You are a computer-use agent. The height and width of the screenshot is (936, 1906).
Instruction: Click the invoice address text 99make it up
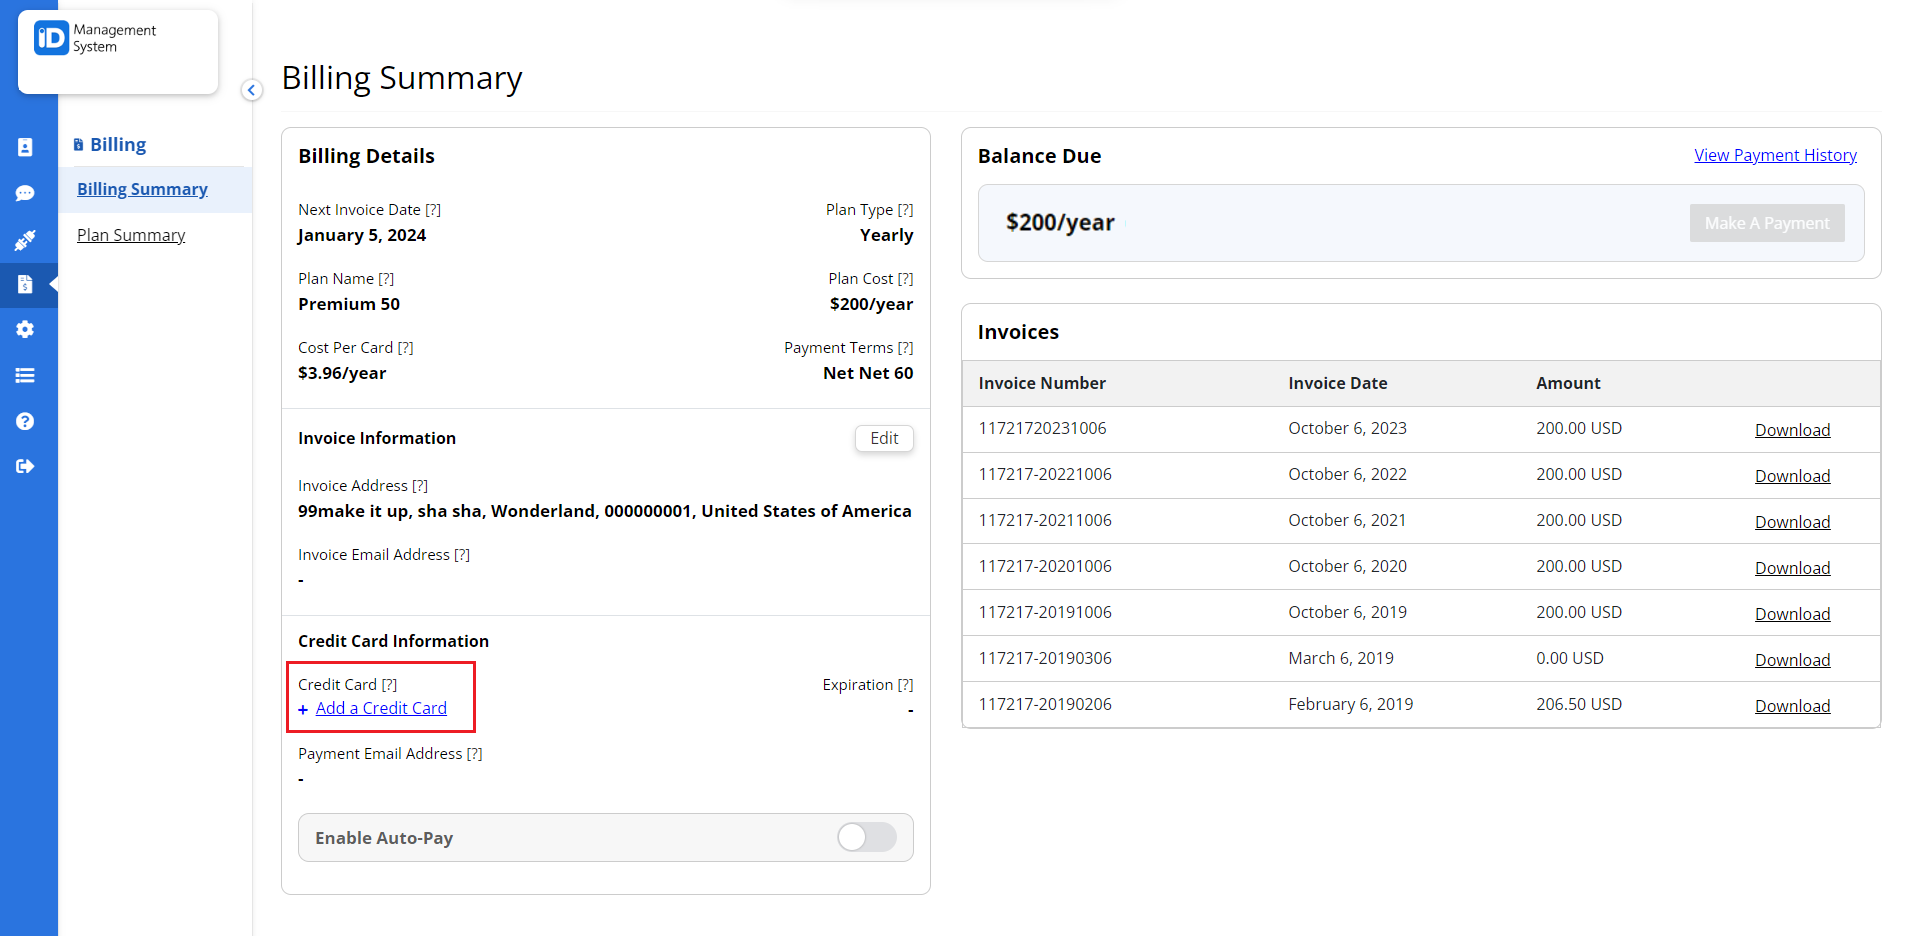click(x=605, y=511)
